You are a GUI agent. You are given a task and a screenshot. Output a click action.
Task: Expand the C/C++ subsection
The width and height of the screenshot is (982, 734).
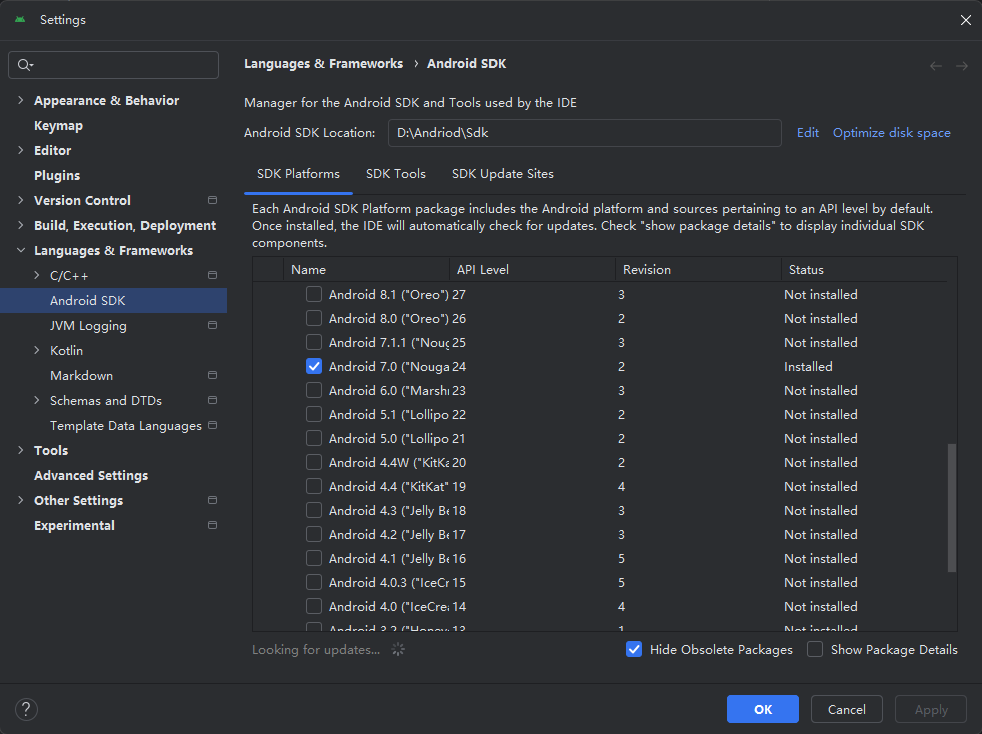coord(36,276)
